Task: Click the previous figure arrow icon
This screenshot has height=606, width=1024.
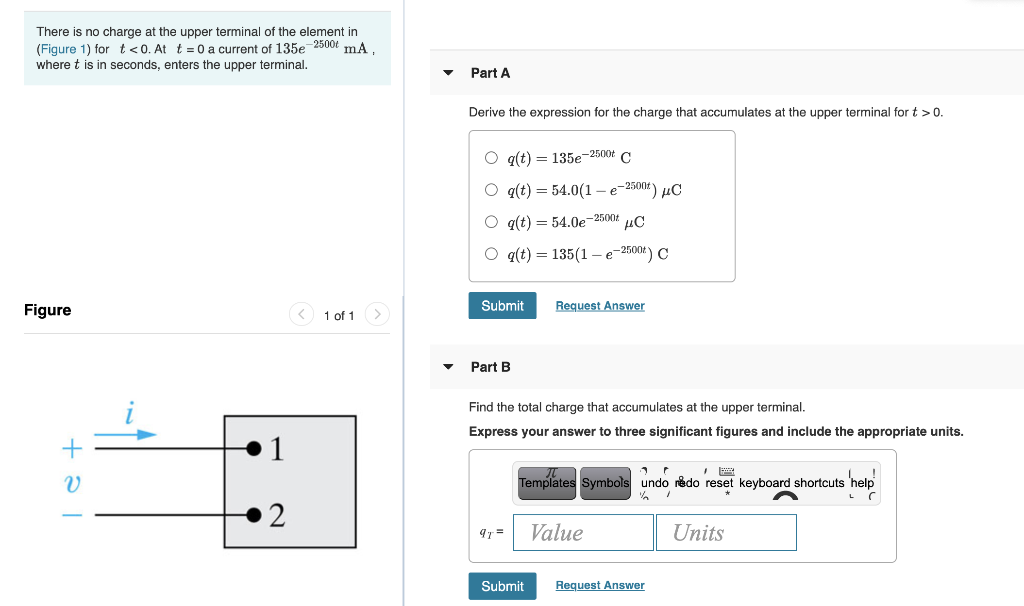Action: coord(302,314)
